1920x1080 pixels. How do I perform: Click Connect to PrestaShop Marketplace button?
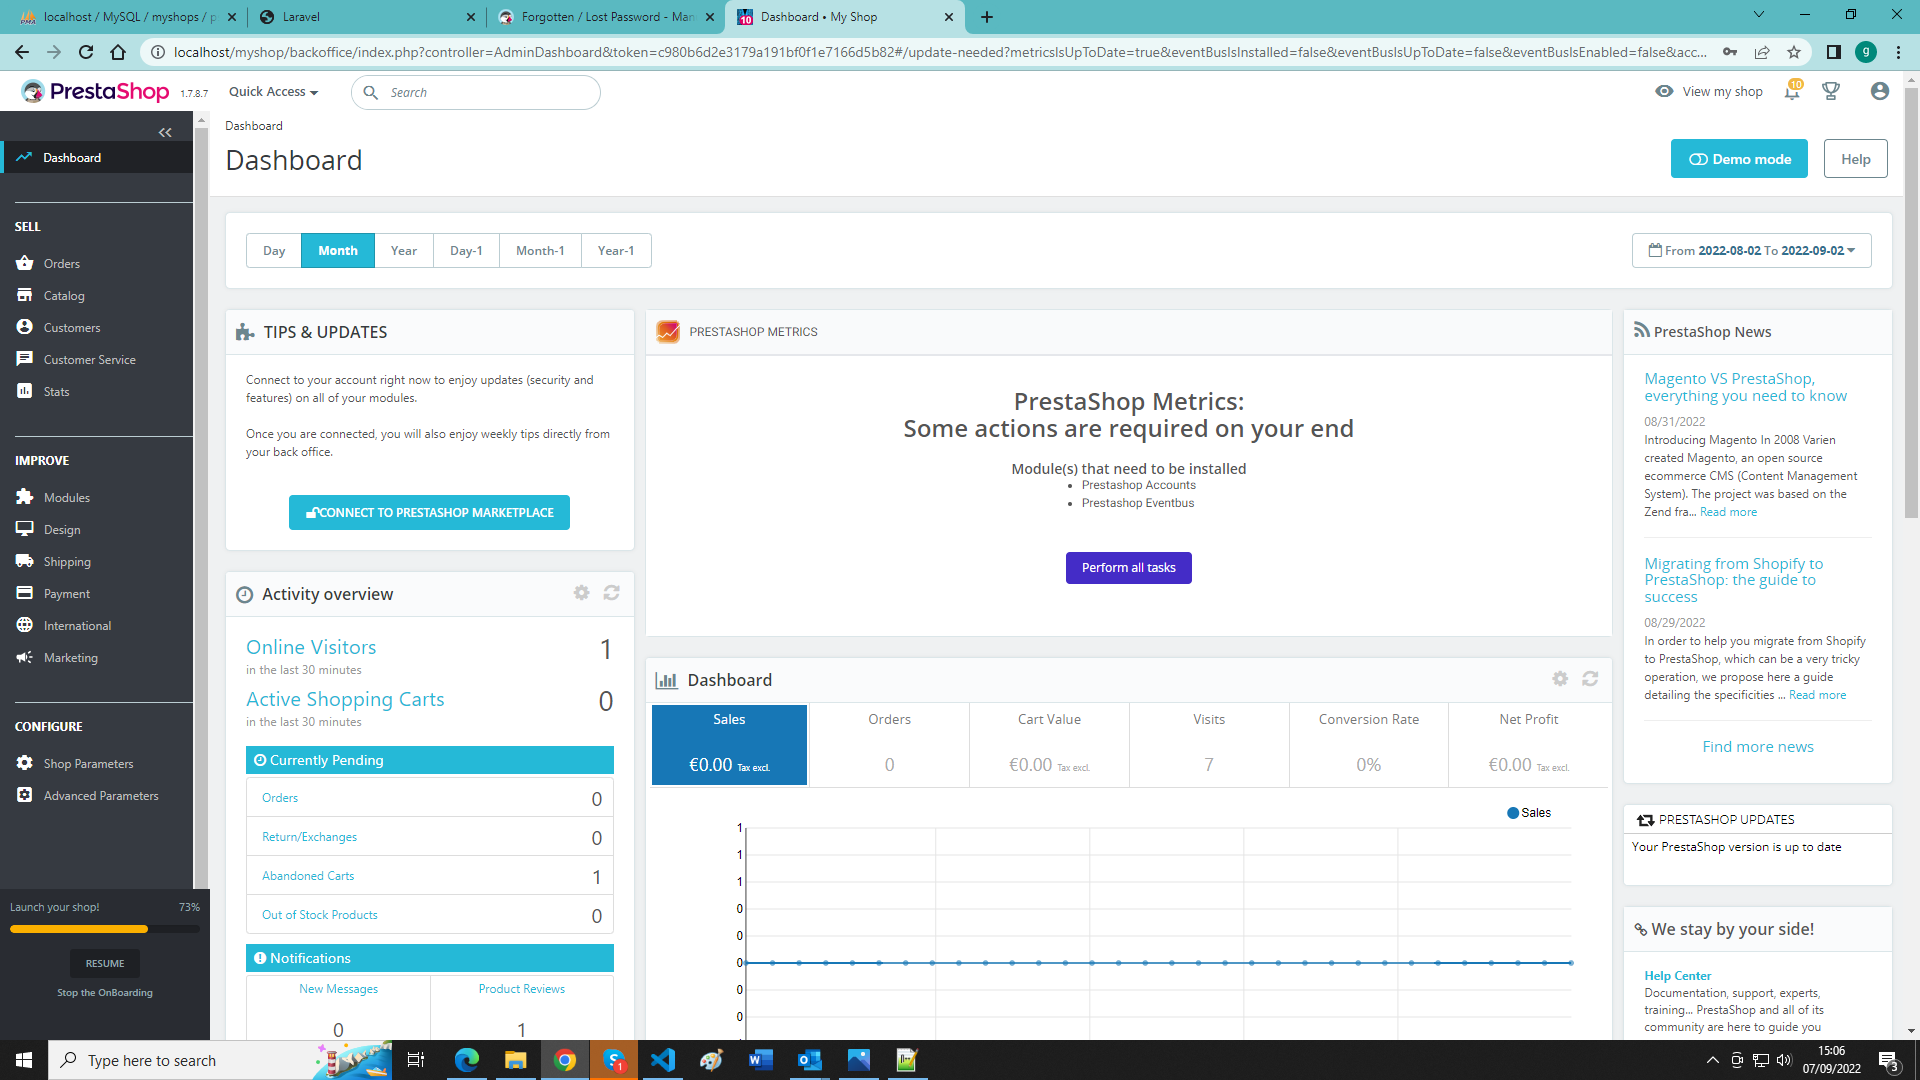[x=429, y=513]
